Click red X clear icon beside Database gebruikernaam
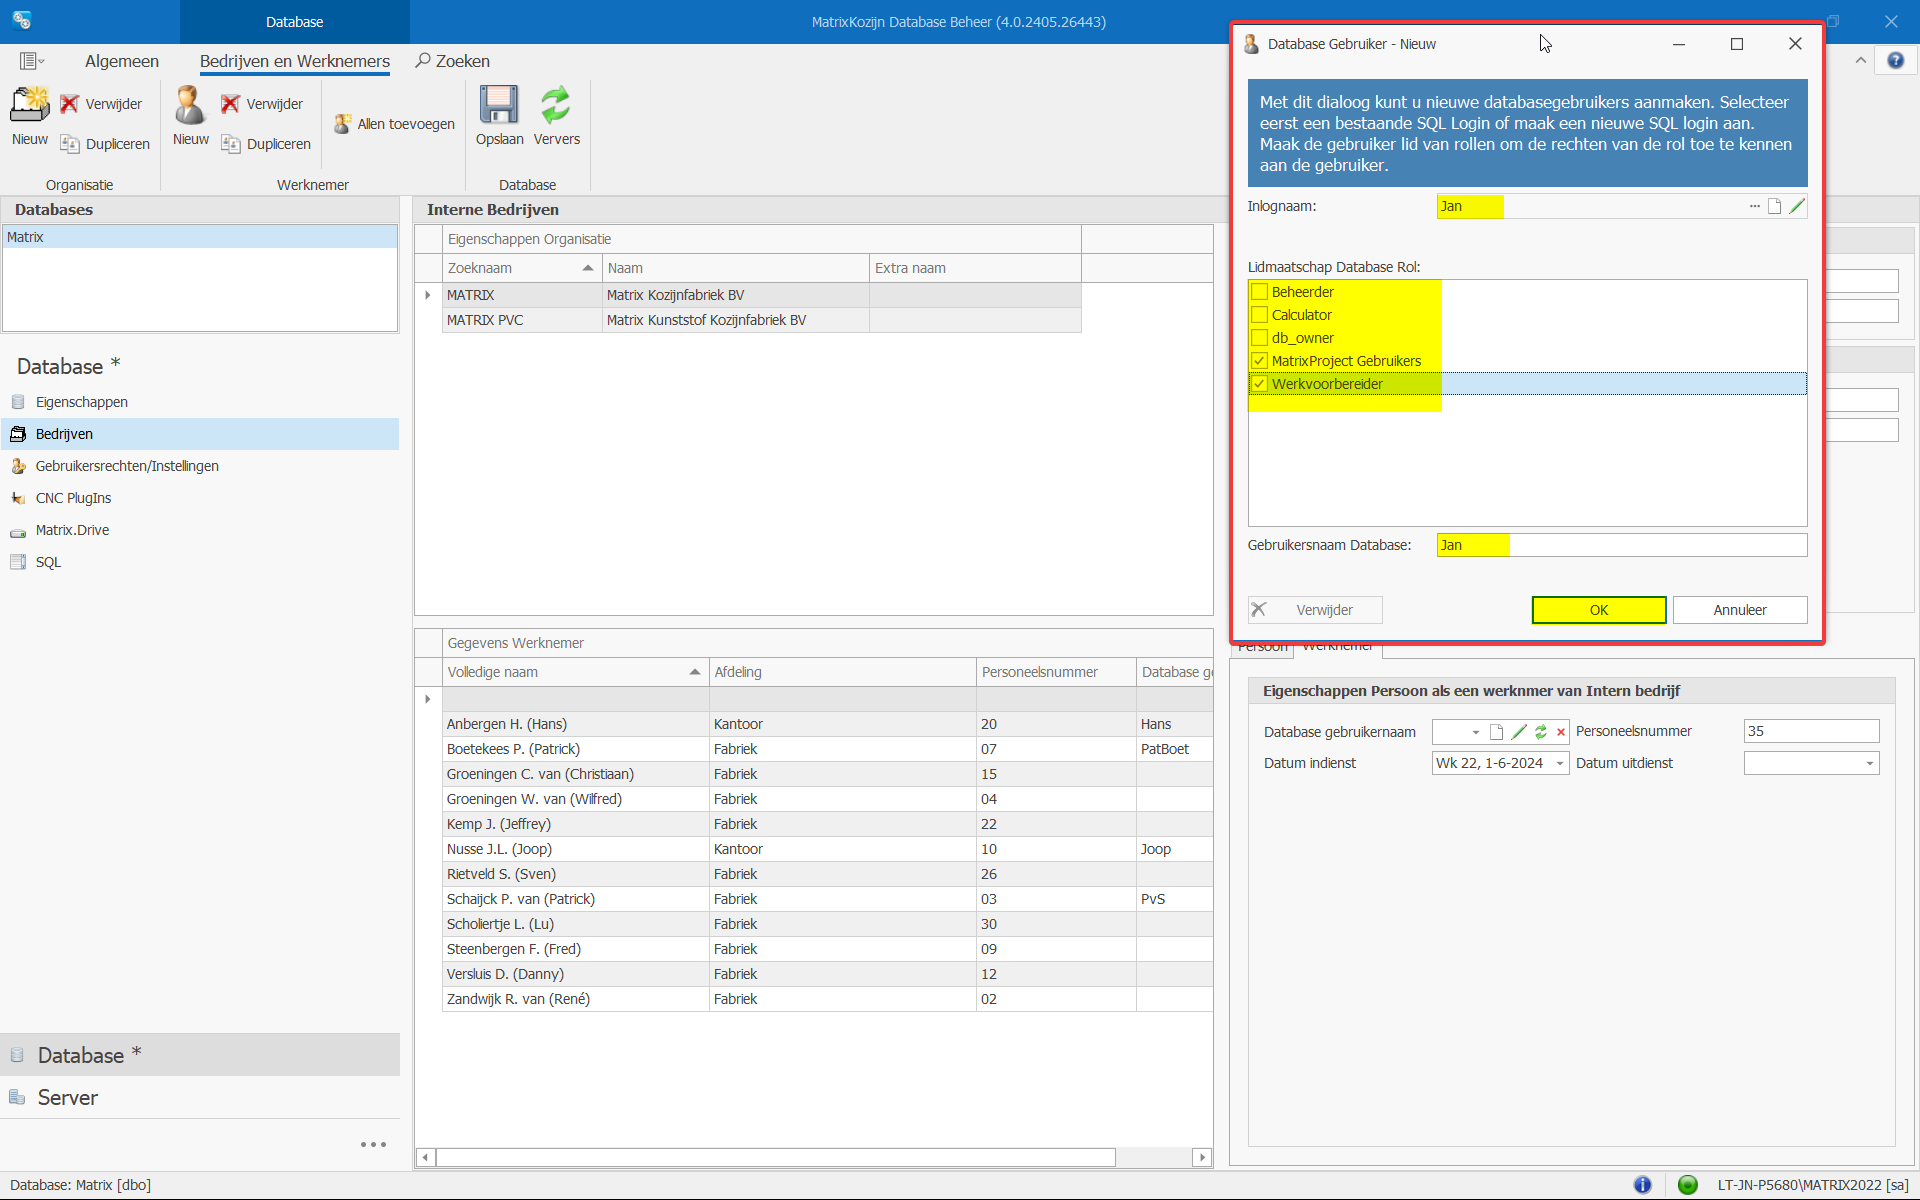1920x1200 pixels. [1561, 732]
